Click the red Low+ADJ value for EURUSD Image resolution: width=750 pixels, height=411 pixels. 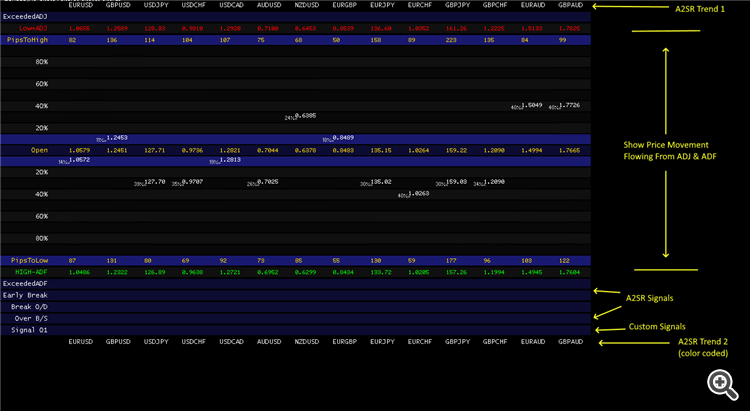[79, 29]
